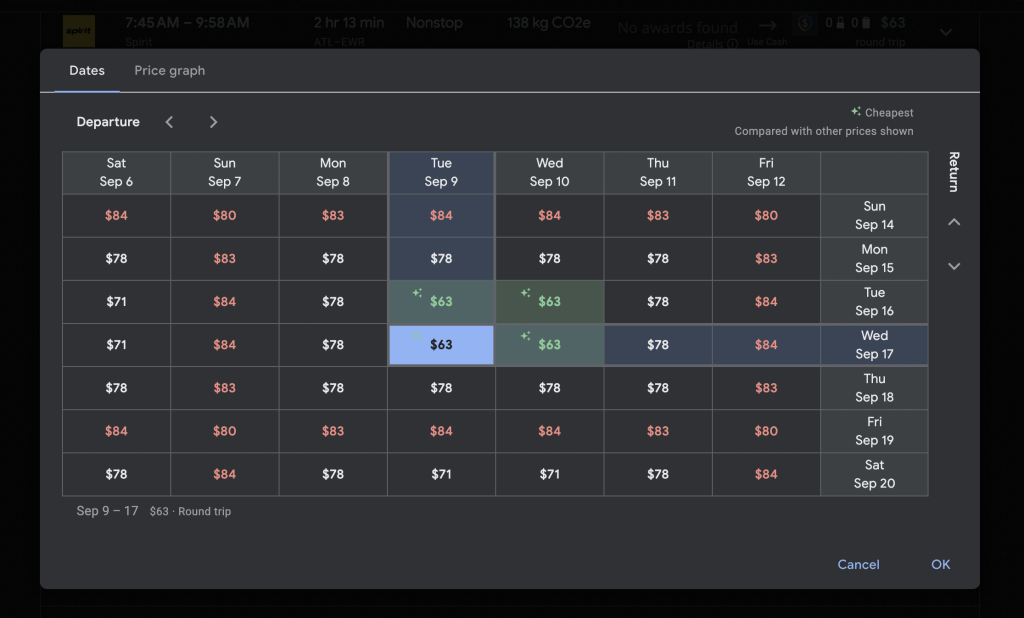
Task: Click the Spirit airline logo
Action: (x=79, y=31)
